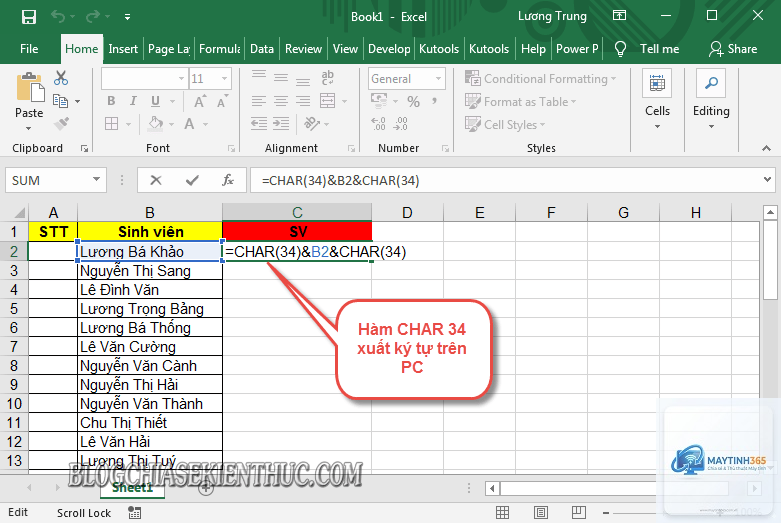Open the File menu

[29, 49]
